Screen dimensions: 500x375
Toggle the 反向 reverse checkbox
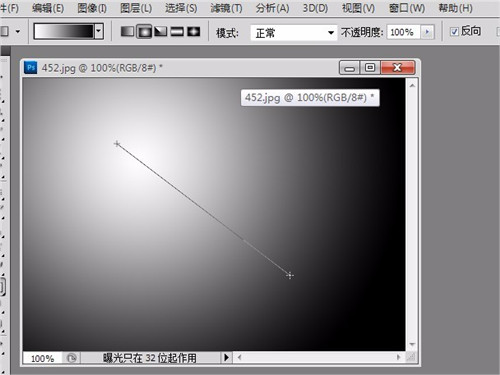pos(454,32)
